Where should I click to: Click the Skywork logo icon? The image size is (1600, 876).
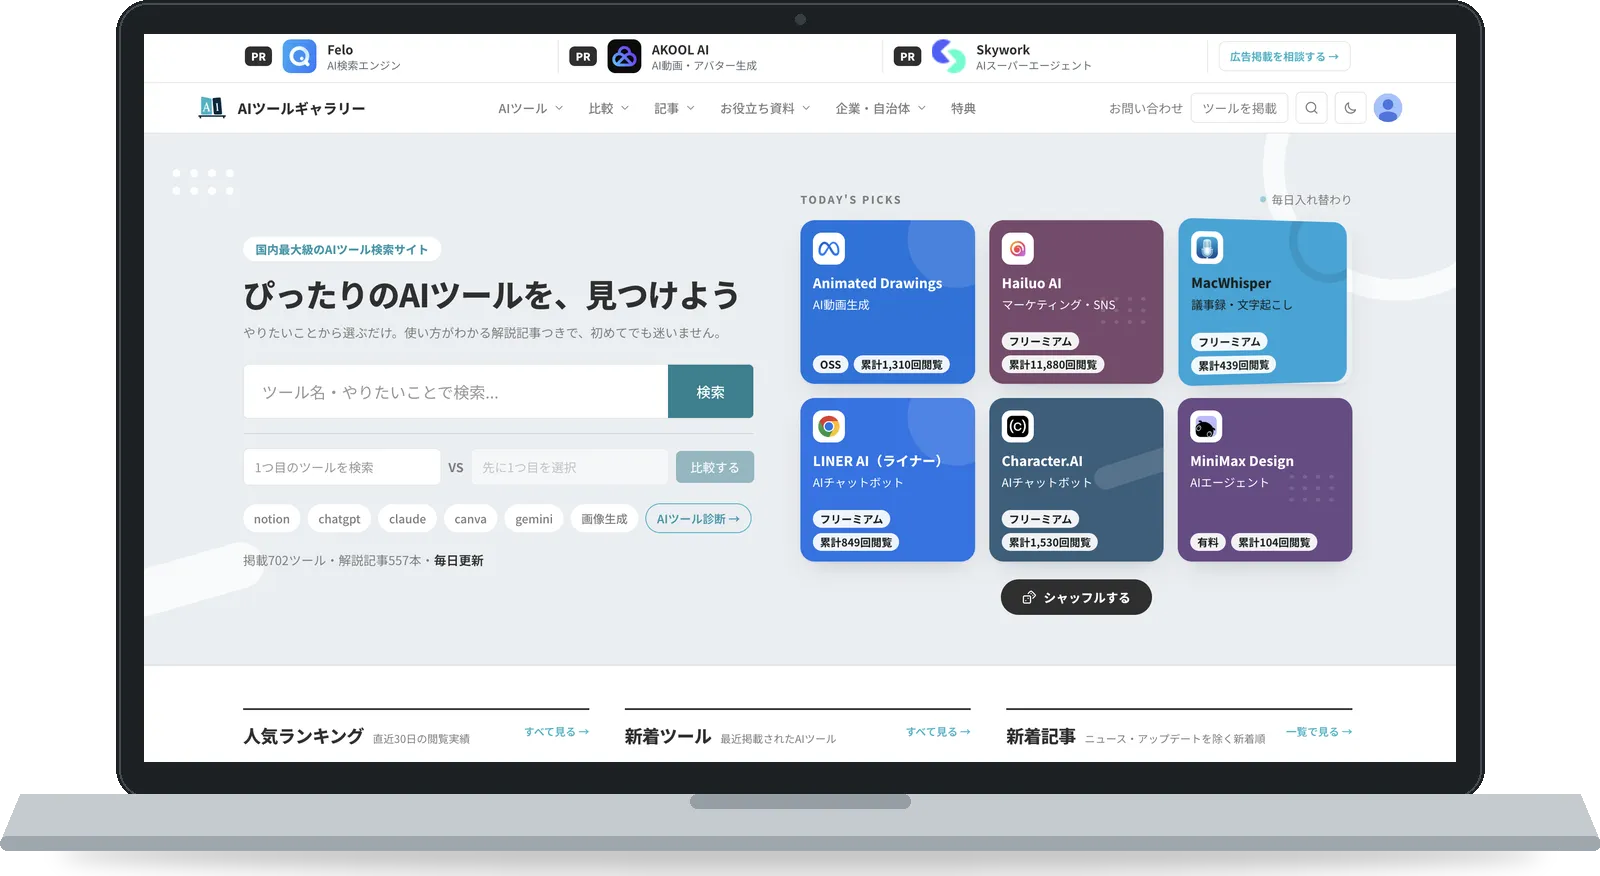(x=948, y=56)
